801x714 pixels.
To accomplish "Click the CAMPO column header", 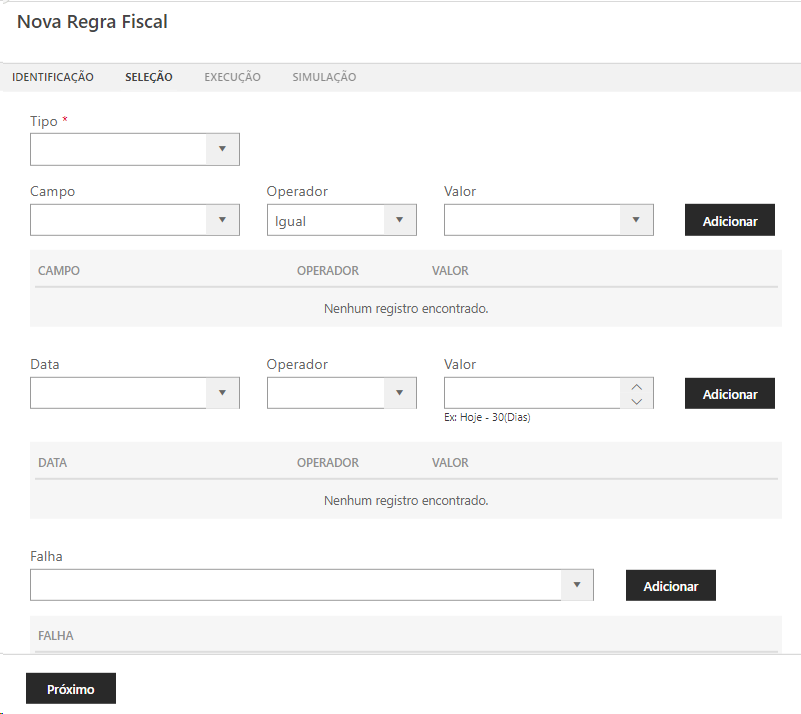I will [59, 271].
